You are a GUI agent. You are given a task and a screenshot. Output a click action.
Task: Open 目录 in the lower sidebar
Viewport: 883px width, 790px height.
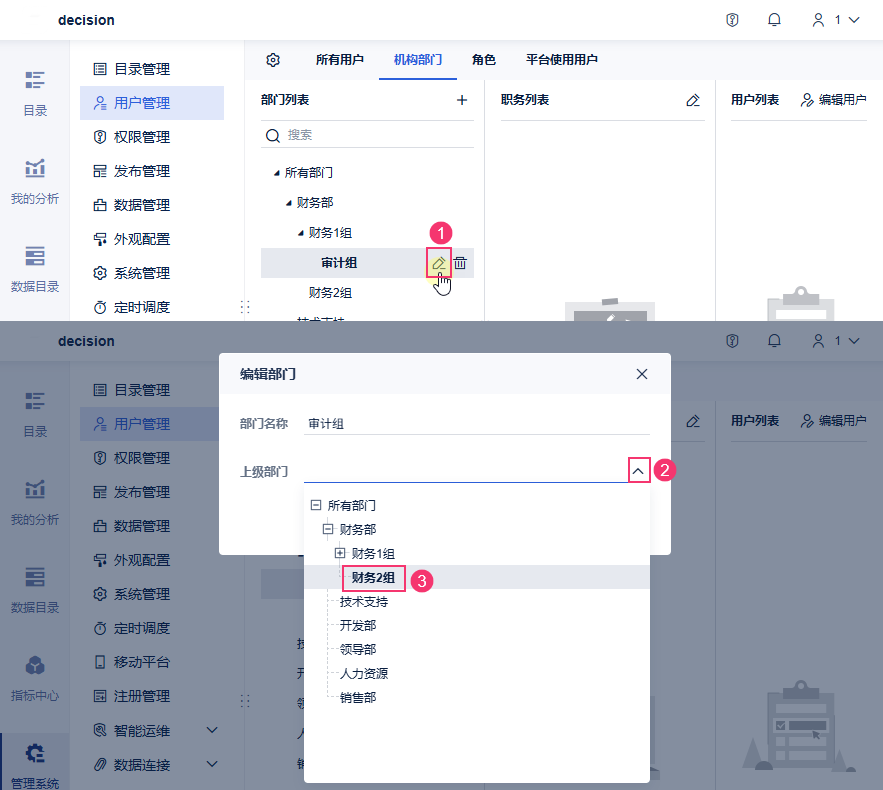tap(35, 414)
